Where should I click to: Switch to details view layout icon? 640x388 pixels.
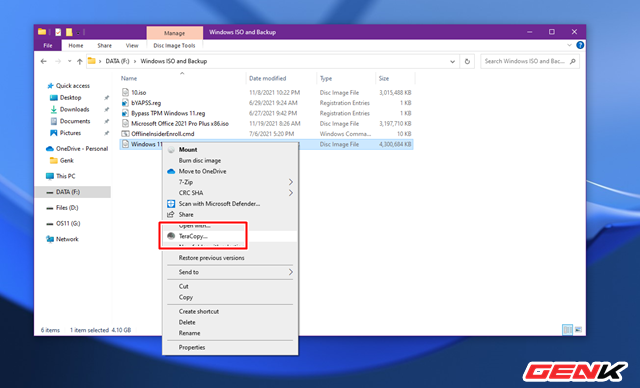(567, 330)
